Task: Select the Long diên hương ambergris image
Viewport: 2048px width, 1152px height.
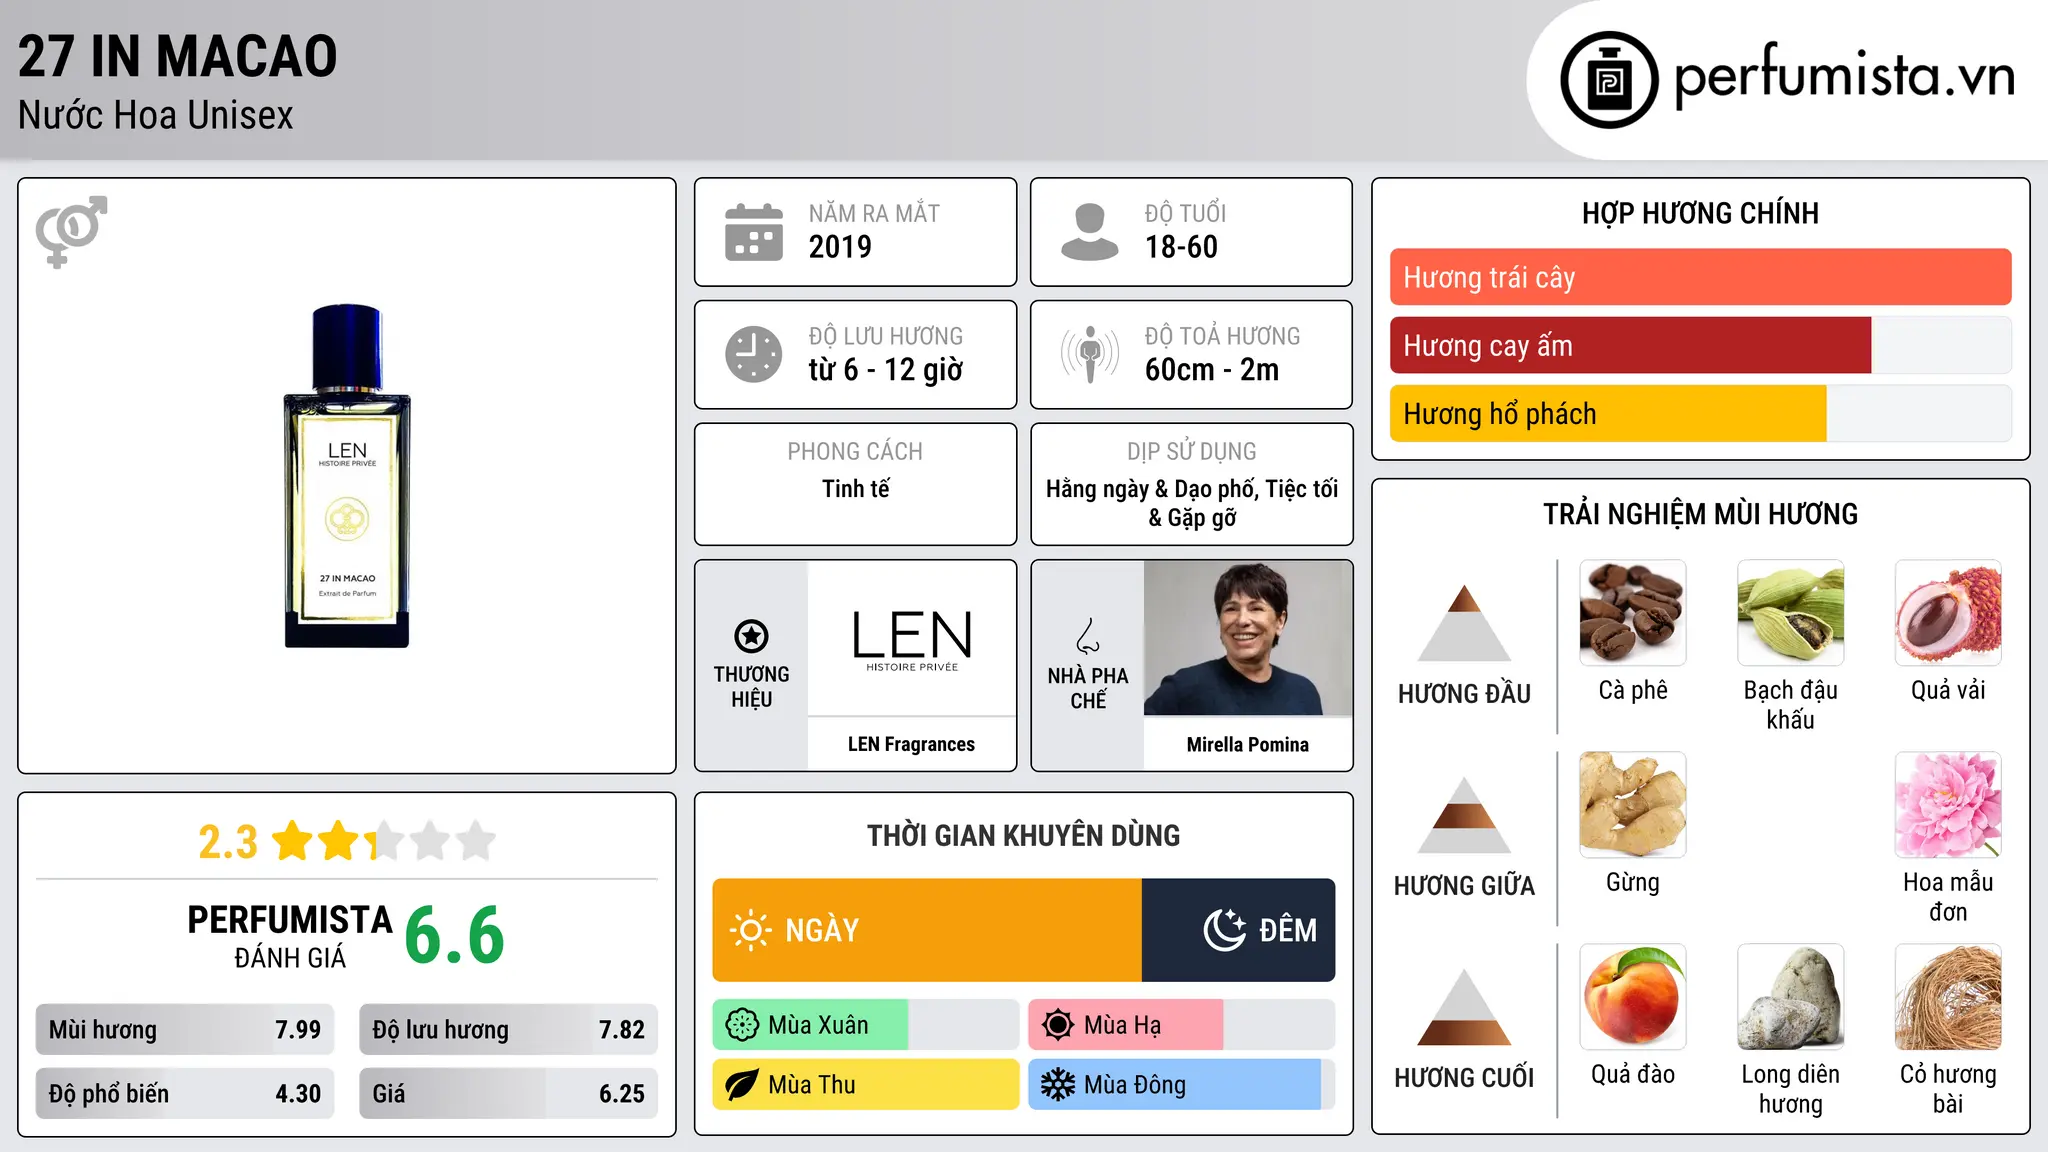Action: pyautogui.click(x=1791, y=997)
